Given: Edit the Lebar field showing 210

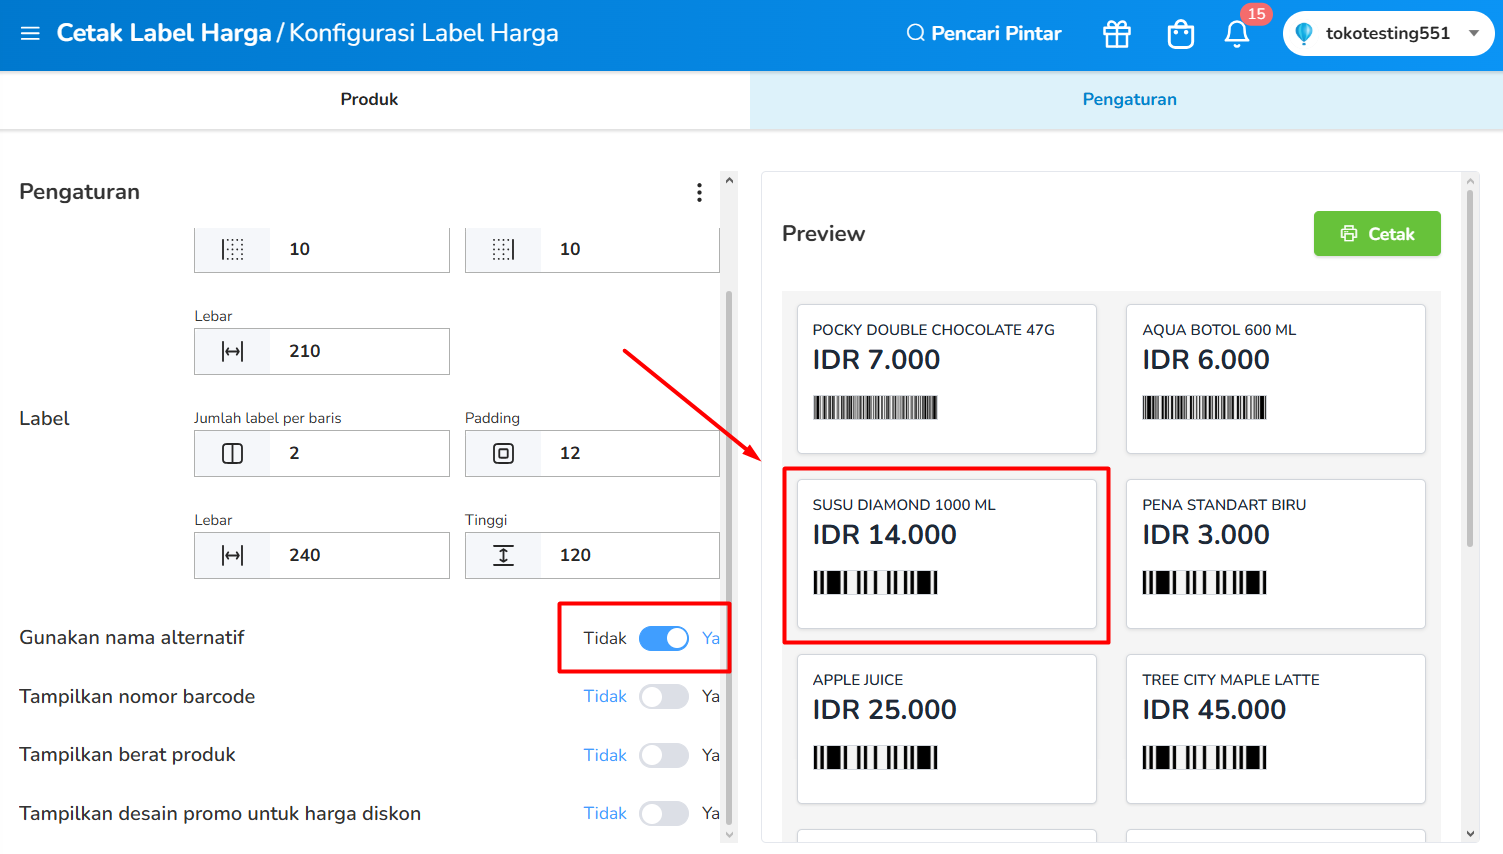Looking at the screenshot, I should (322, 351).
